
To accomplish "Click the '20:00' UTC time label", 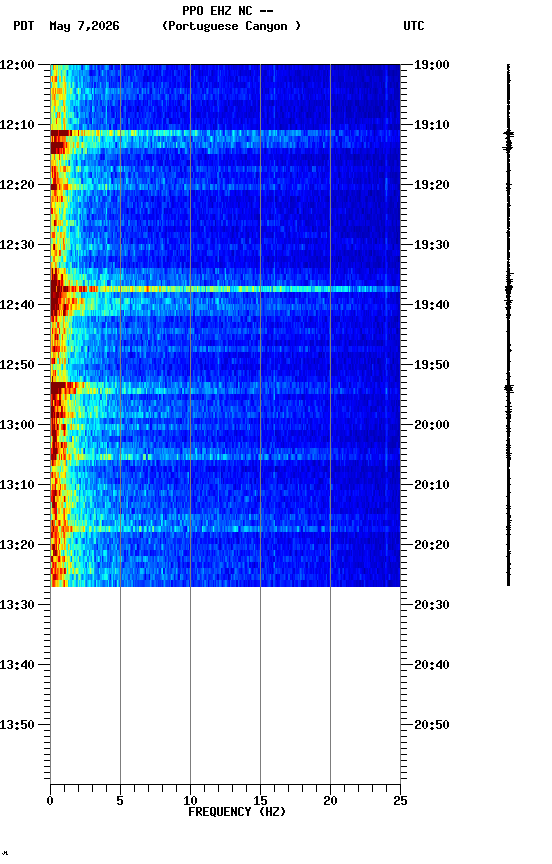I will coord(432,425).
